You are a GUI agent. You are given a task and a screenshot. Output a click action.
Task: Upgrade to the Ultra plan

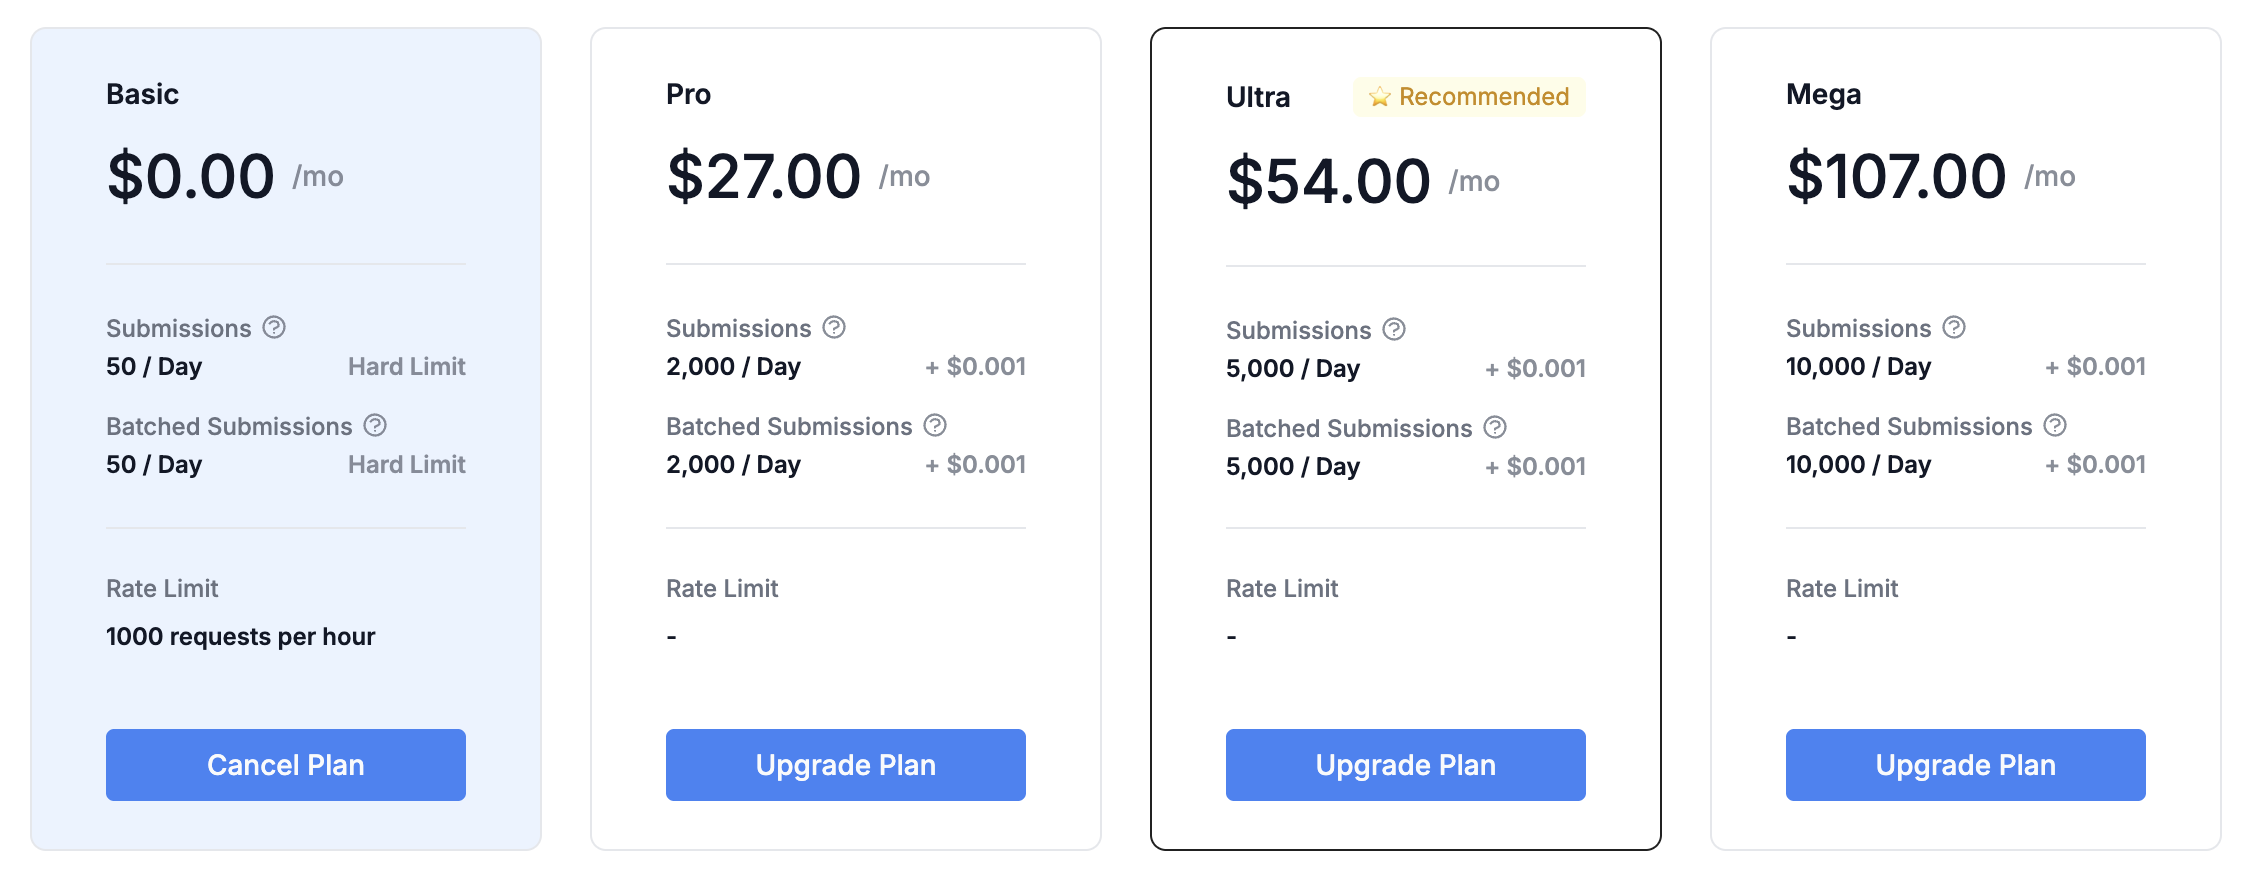(x=1406, y=765)
